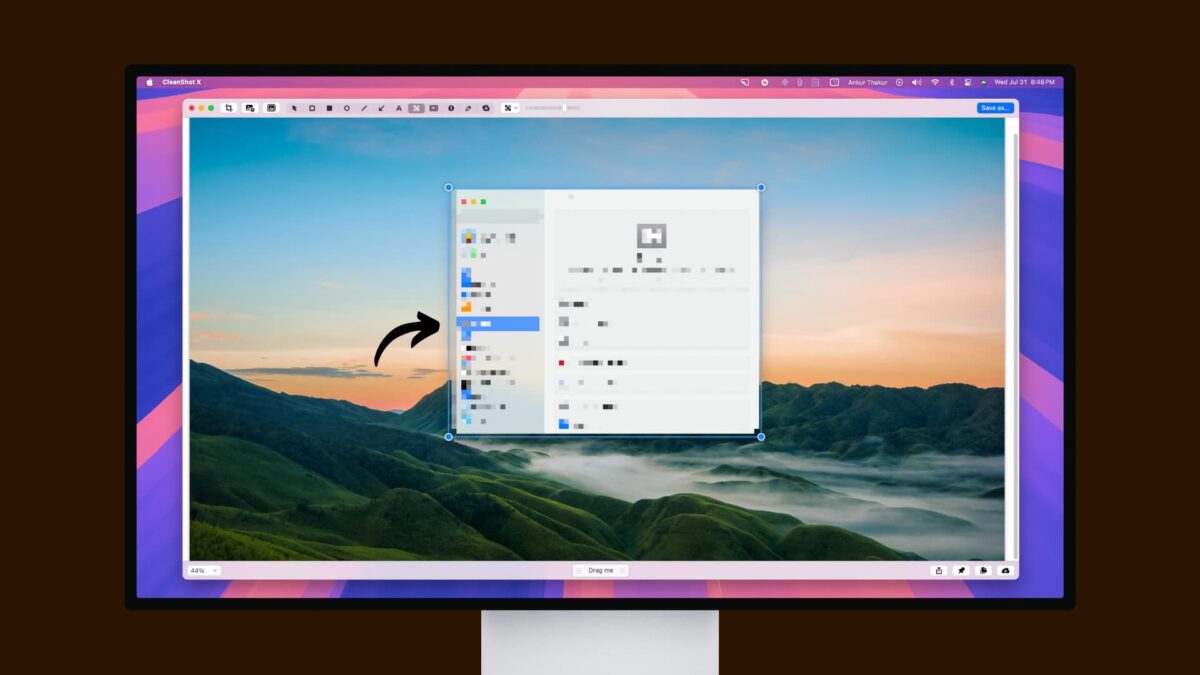
Task: Open the canvas size tool next to Crop
Action: pos(250,108)
